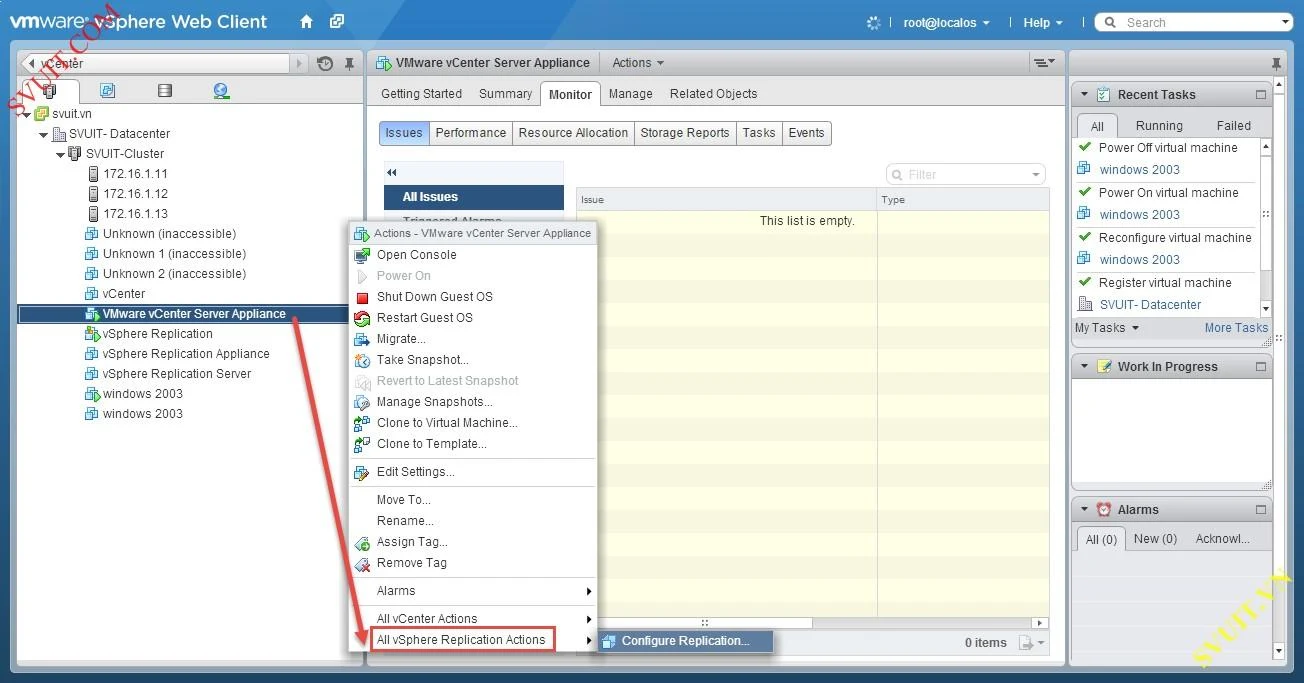The image size is (1304, 683).
Task: Click the Clone to Virtual Machine icon
Action: coord(362,423)
